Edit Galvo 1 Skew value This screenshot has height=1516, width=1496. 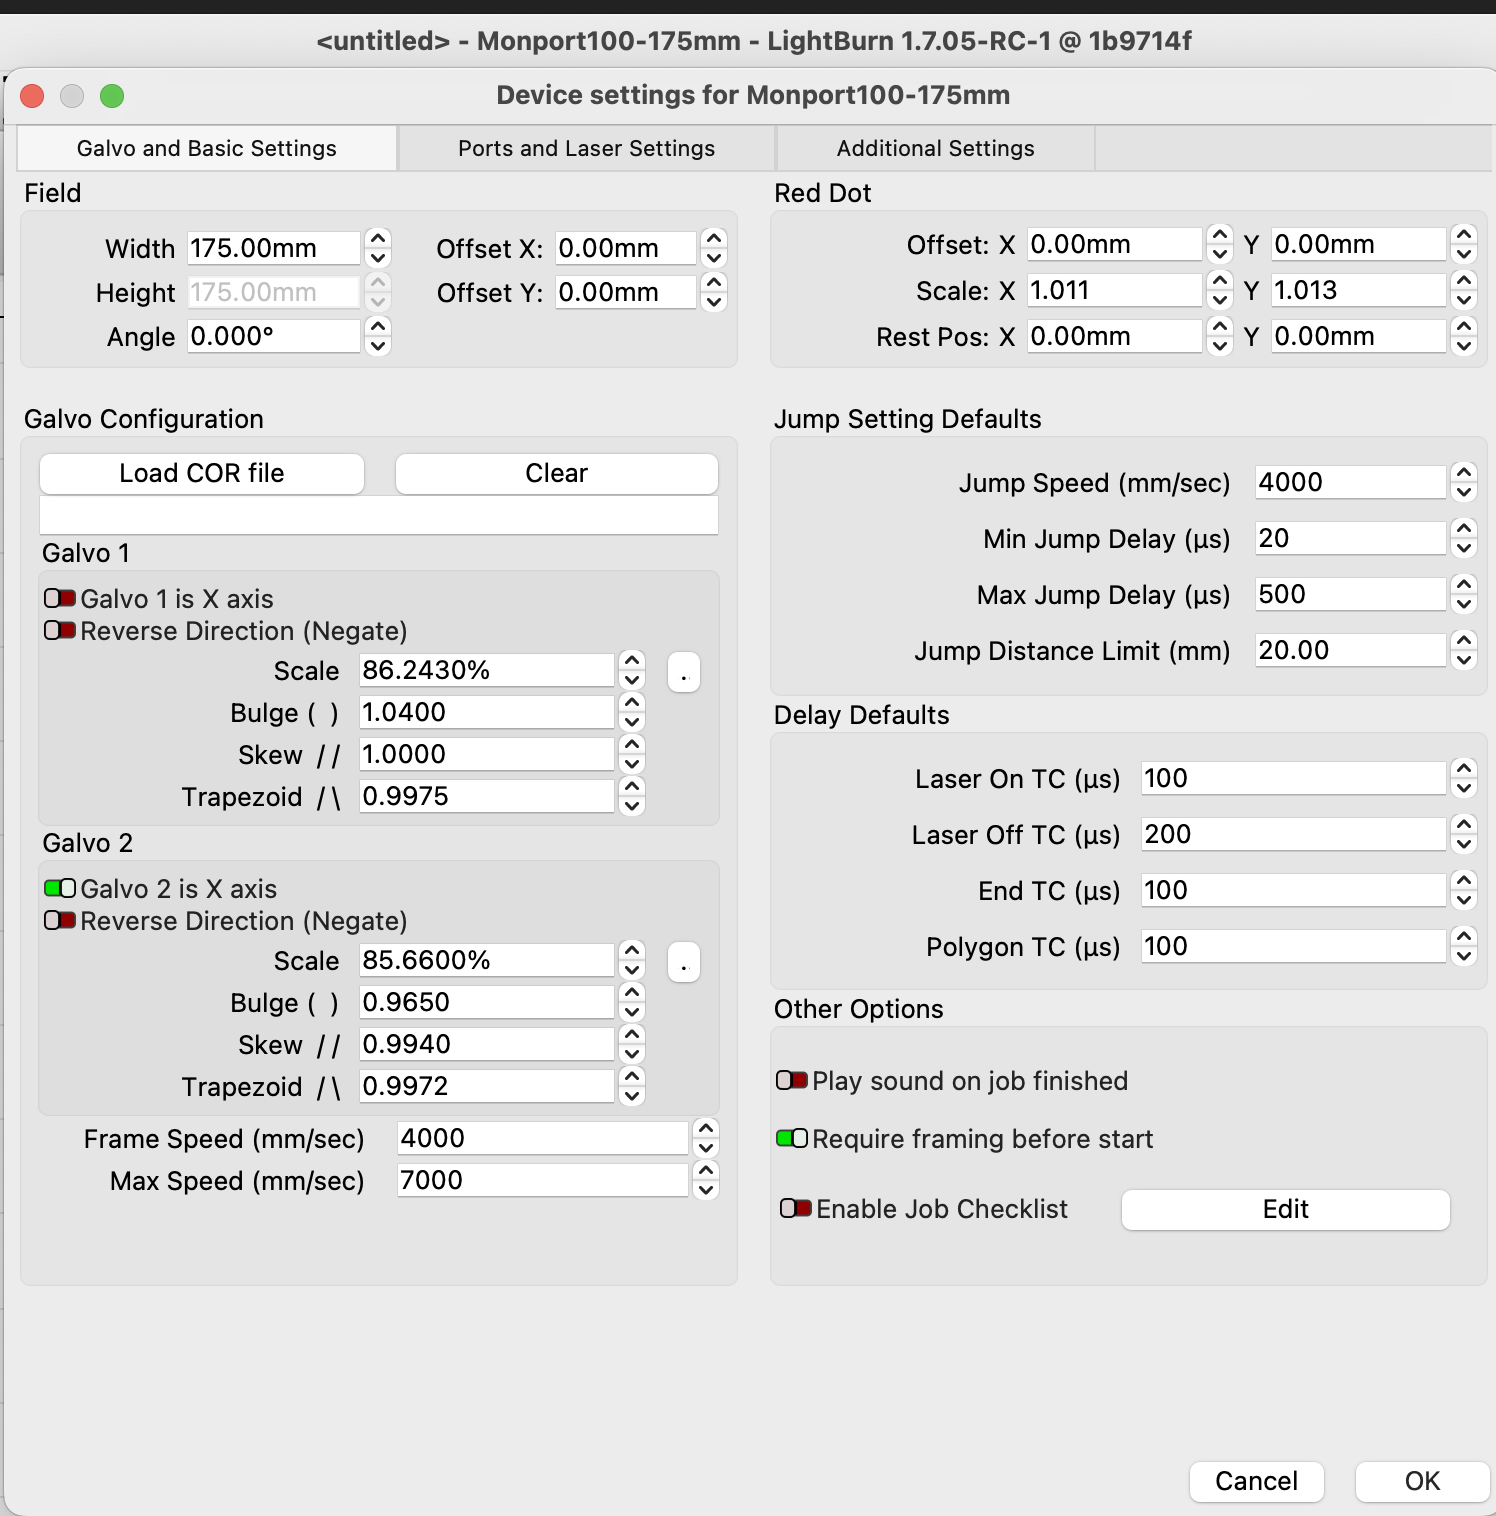pos(487,754)
